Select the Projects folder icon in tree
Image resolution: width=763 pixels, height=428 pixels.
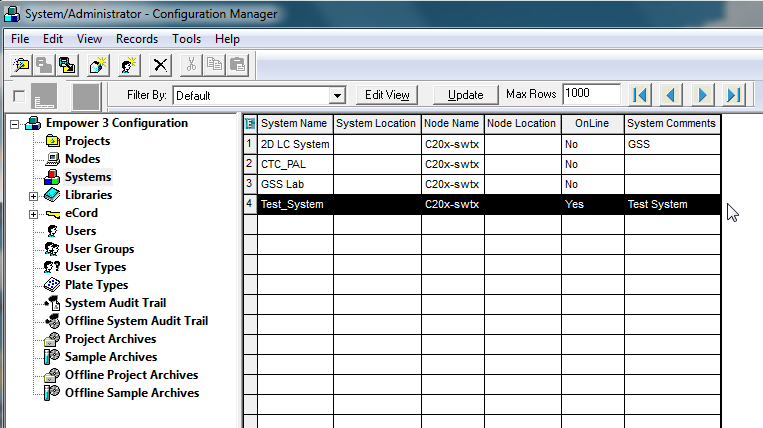pos(53,141)
